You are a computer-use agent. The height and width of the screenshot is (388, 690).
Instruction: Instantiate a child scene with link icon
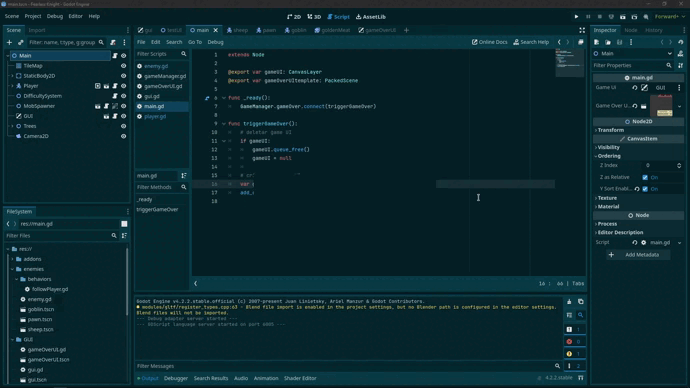click(x=20, y=43)
